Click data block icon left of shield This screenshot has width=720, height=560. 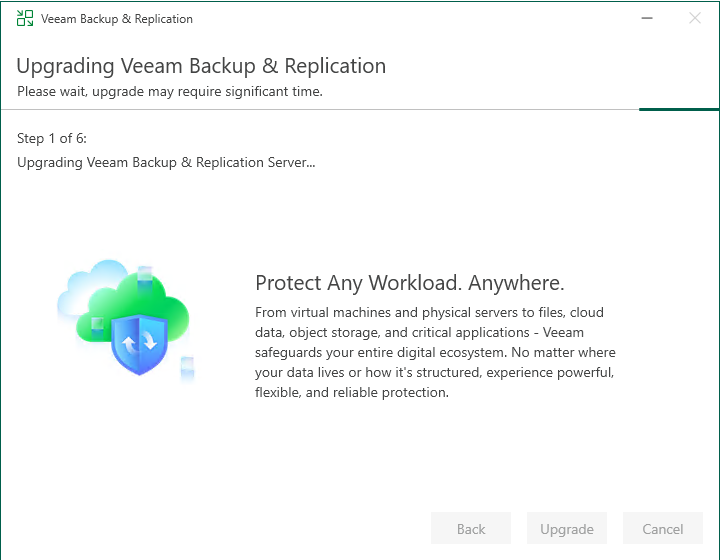[x=97, y=326]
